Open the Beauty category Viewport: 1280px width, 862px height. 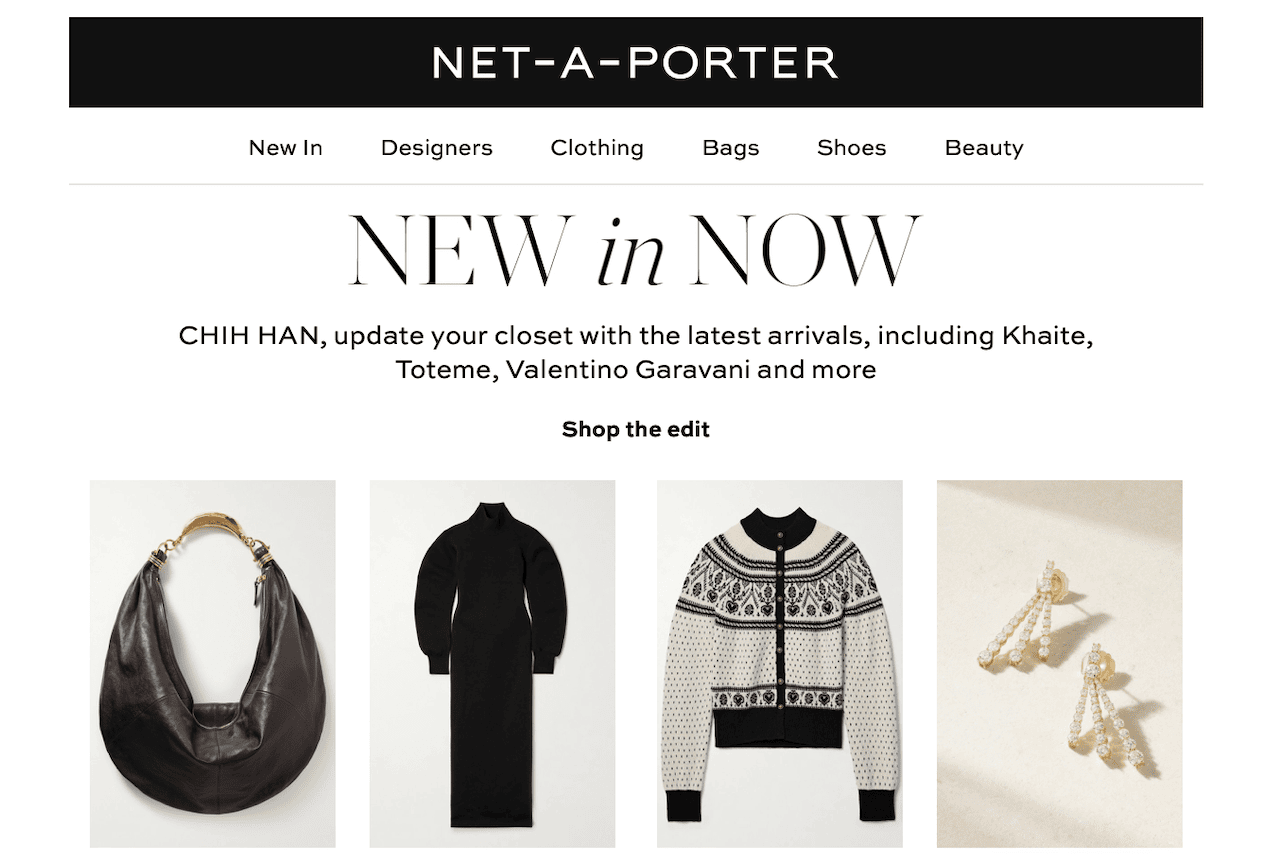[x=984, y=148]
